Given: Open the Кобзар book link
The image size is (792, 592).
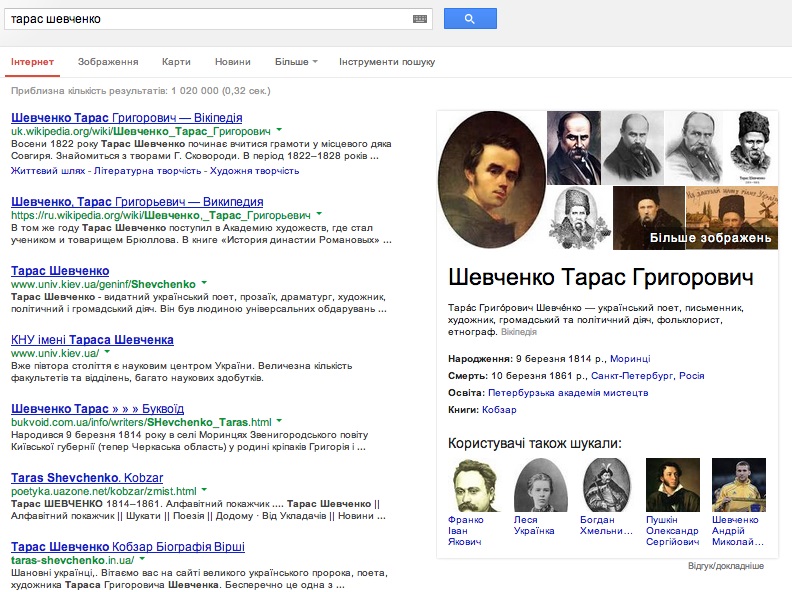Looking at the screenshot, I should pos(499,410).
